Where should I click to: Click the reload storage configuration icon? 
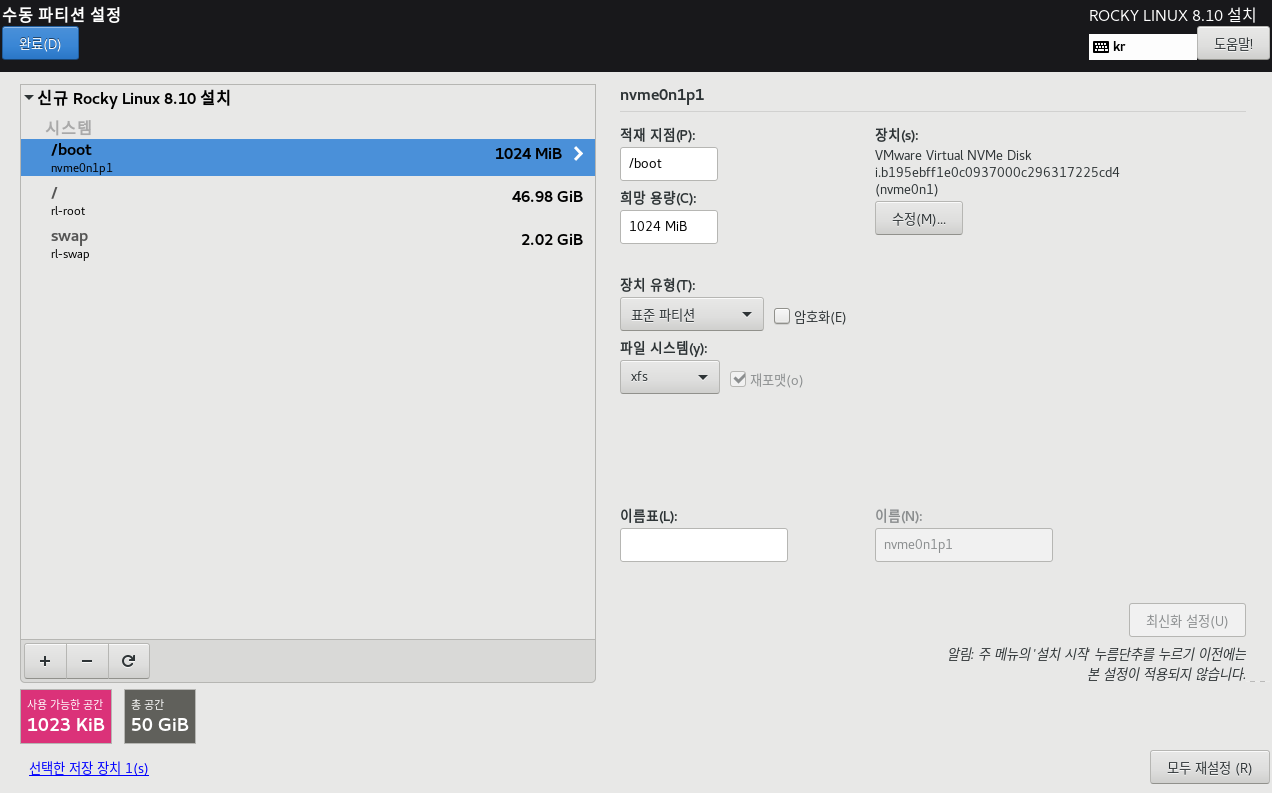[x=128, y=660]
